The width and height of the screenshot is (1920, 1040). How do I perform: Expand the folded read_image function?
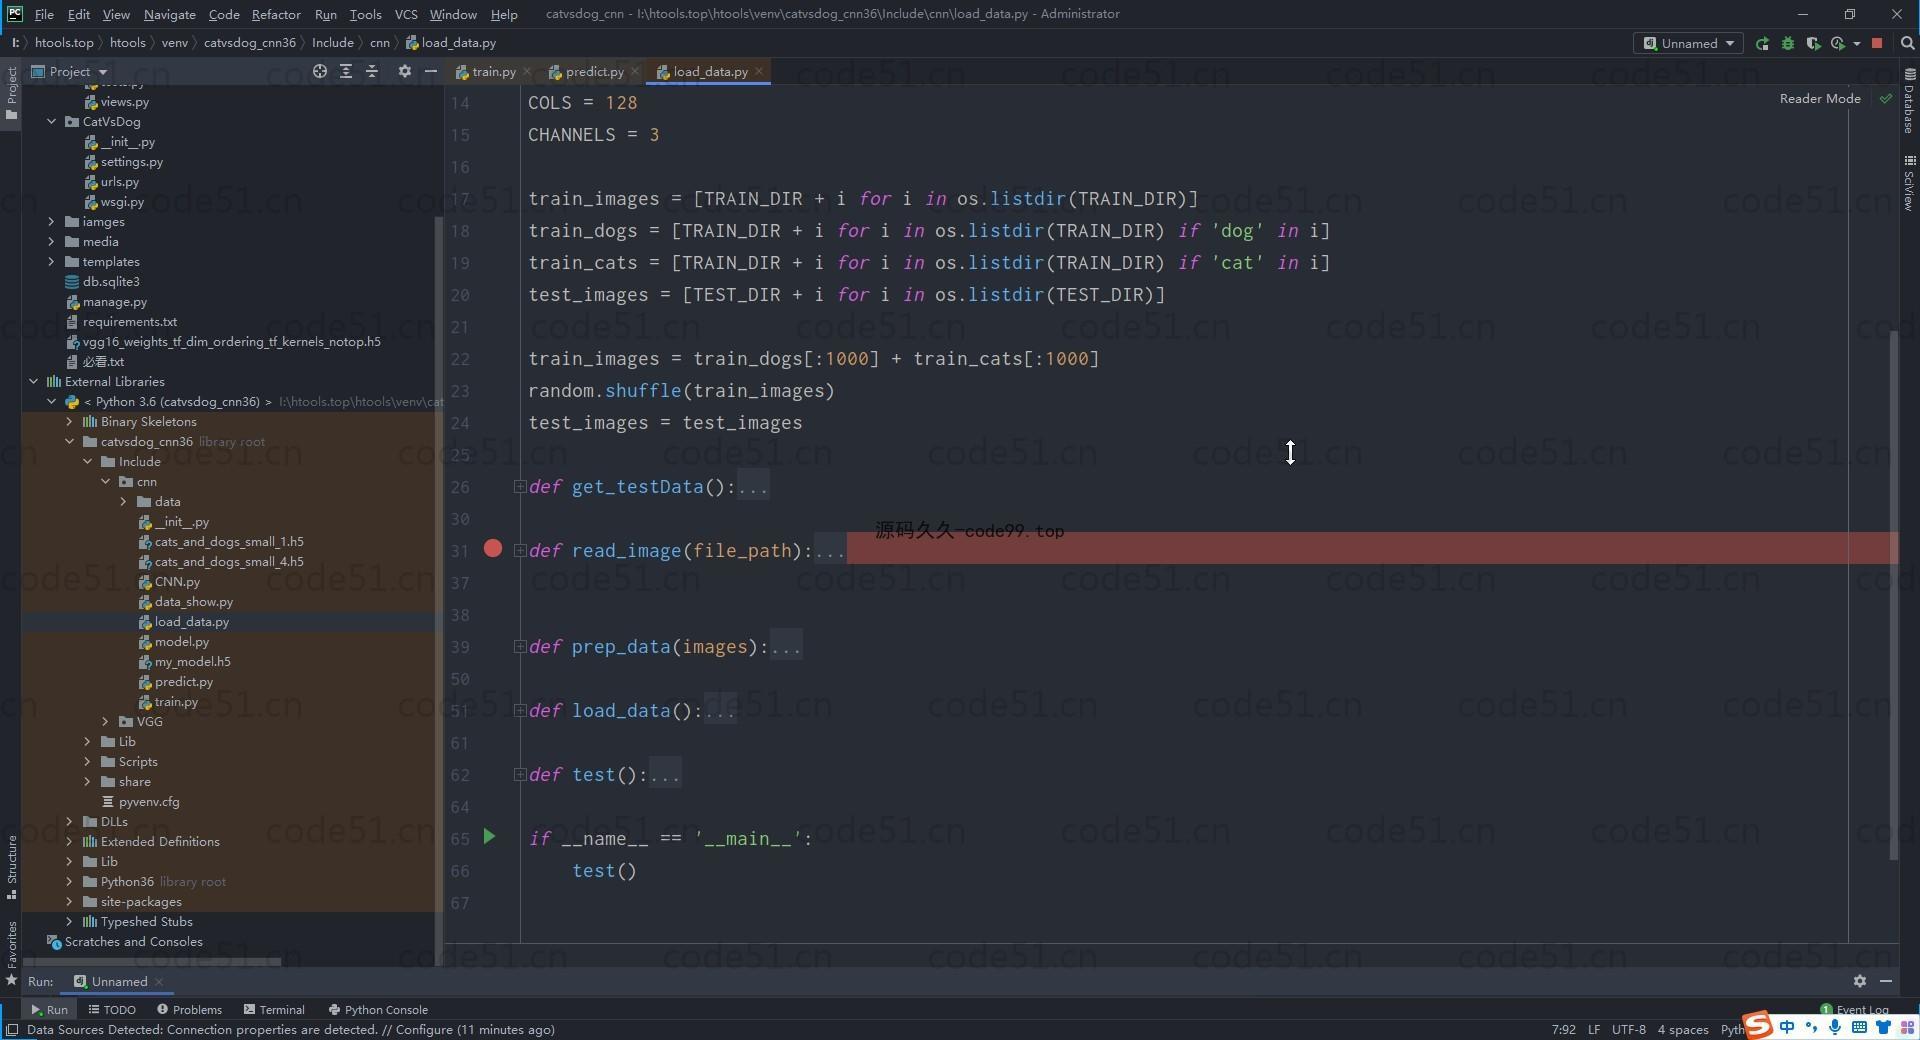[x=520, y=551]
